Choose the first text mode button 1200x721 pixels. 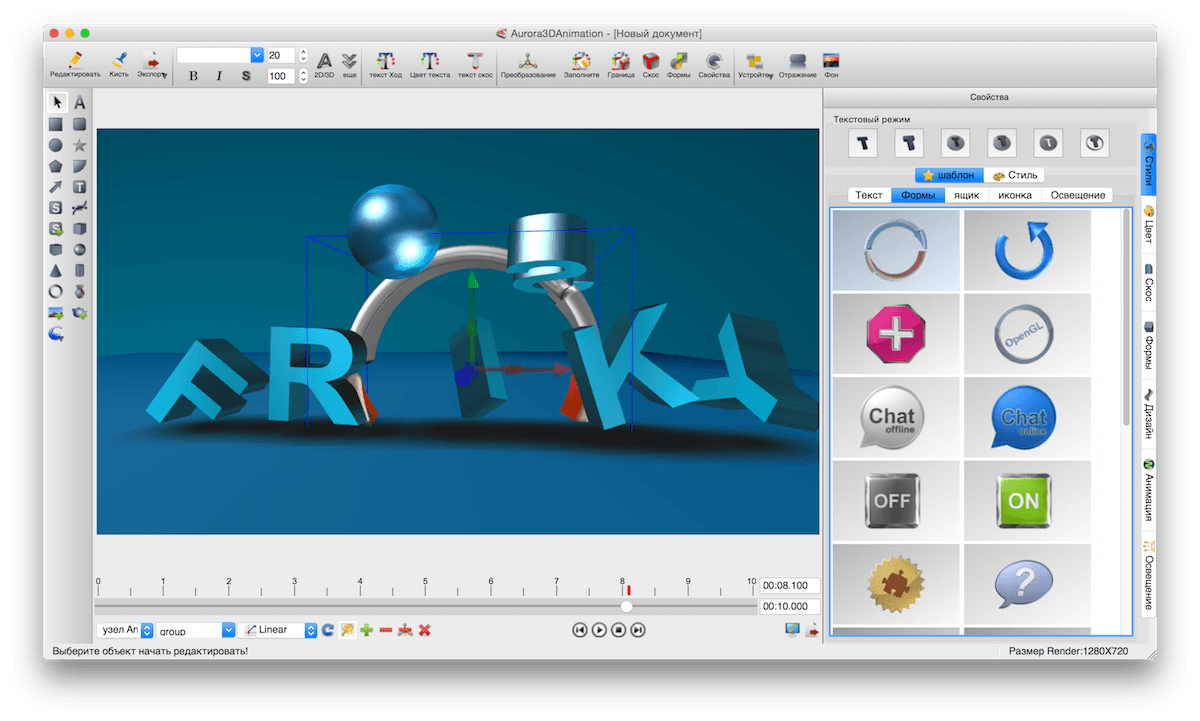[x=863, y=143]
